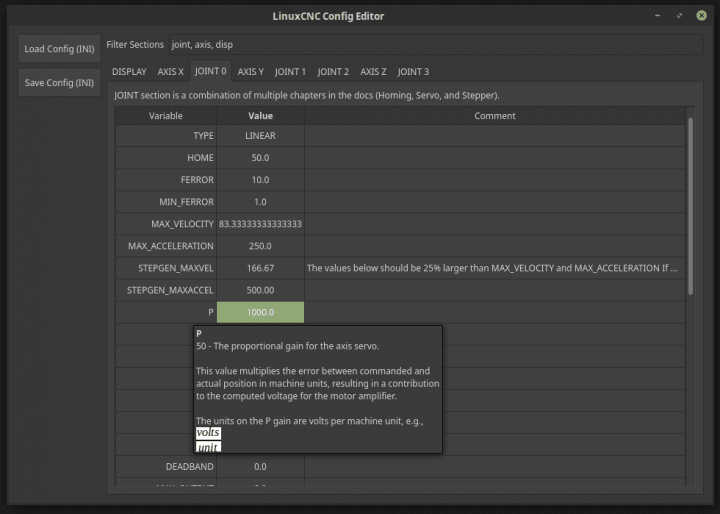This screenshot has height=514, width=720.
Task: Click the STEPGEN_MAXVEL variable name cell
Action: tap(166, 268)
